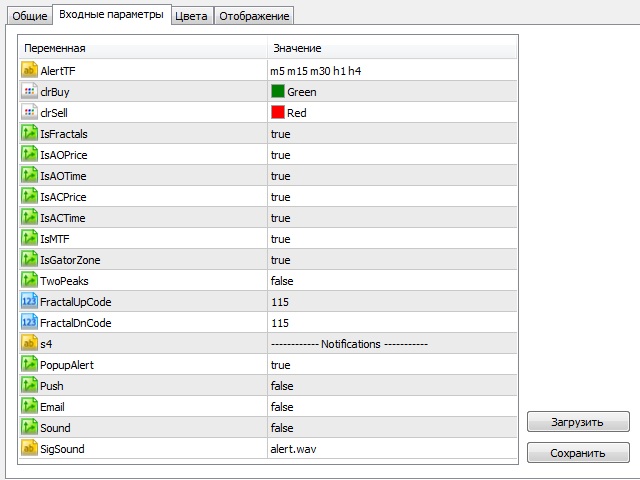Click the color-type icon beside clrSell

(29, 112)
